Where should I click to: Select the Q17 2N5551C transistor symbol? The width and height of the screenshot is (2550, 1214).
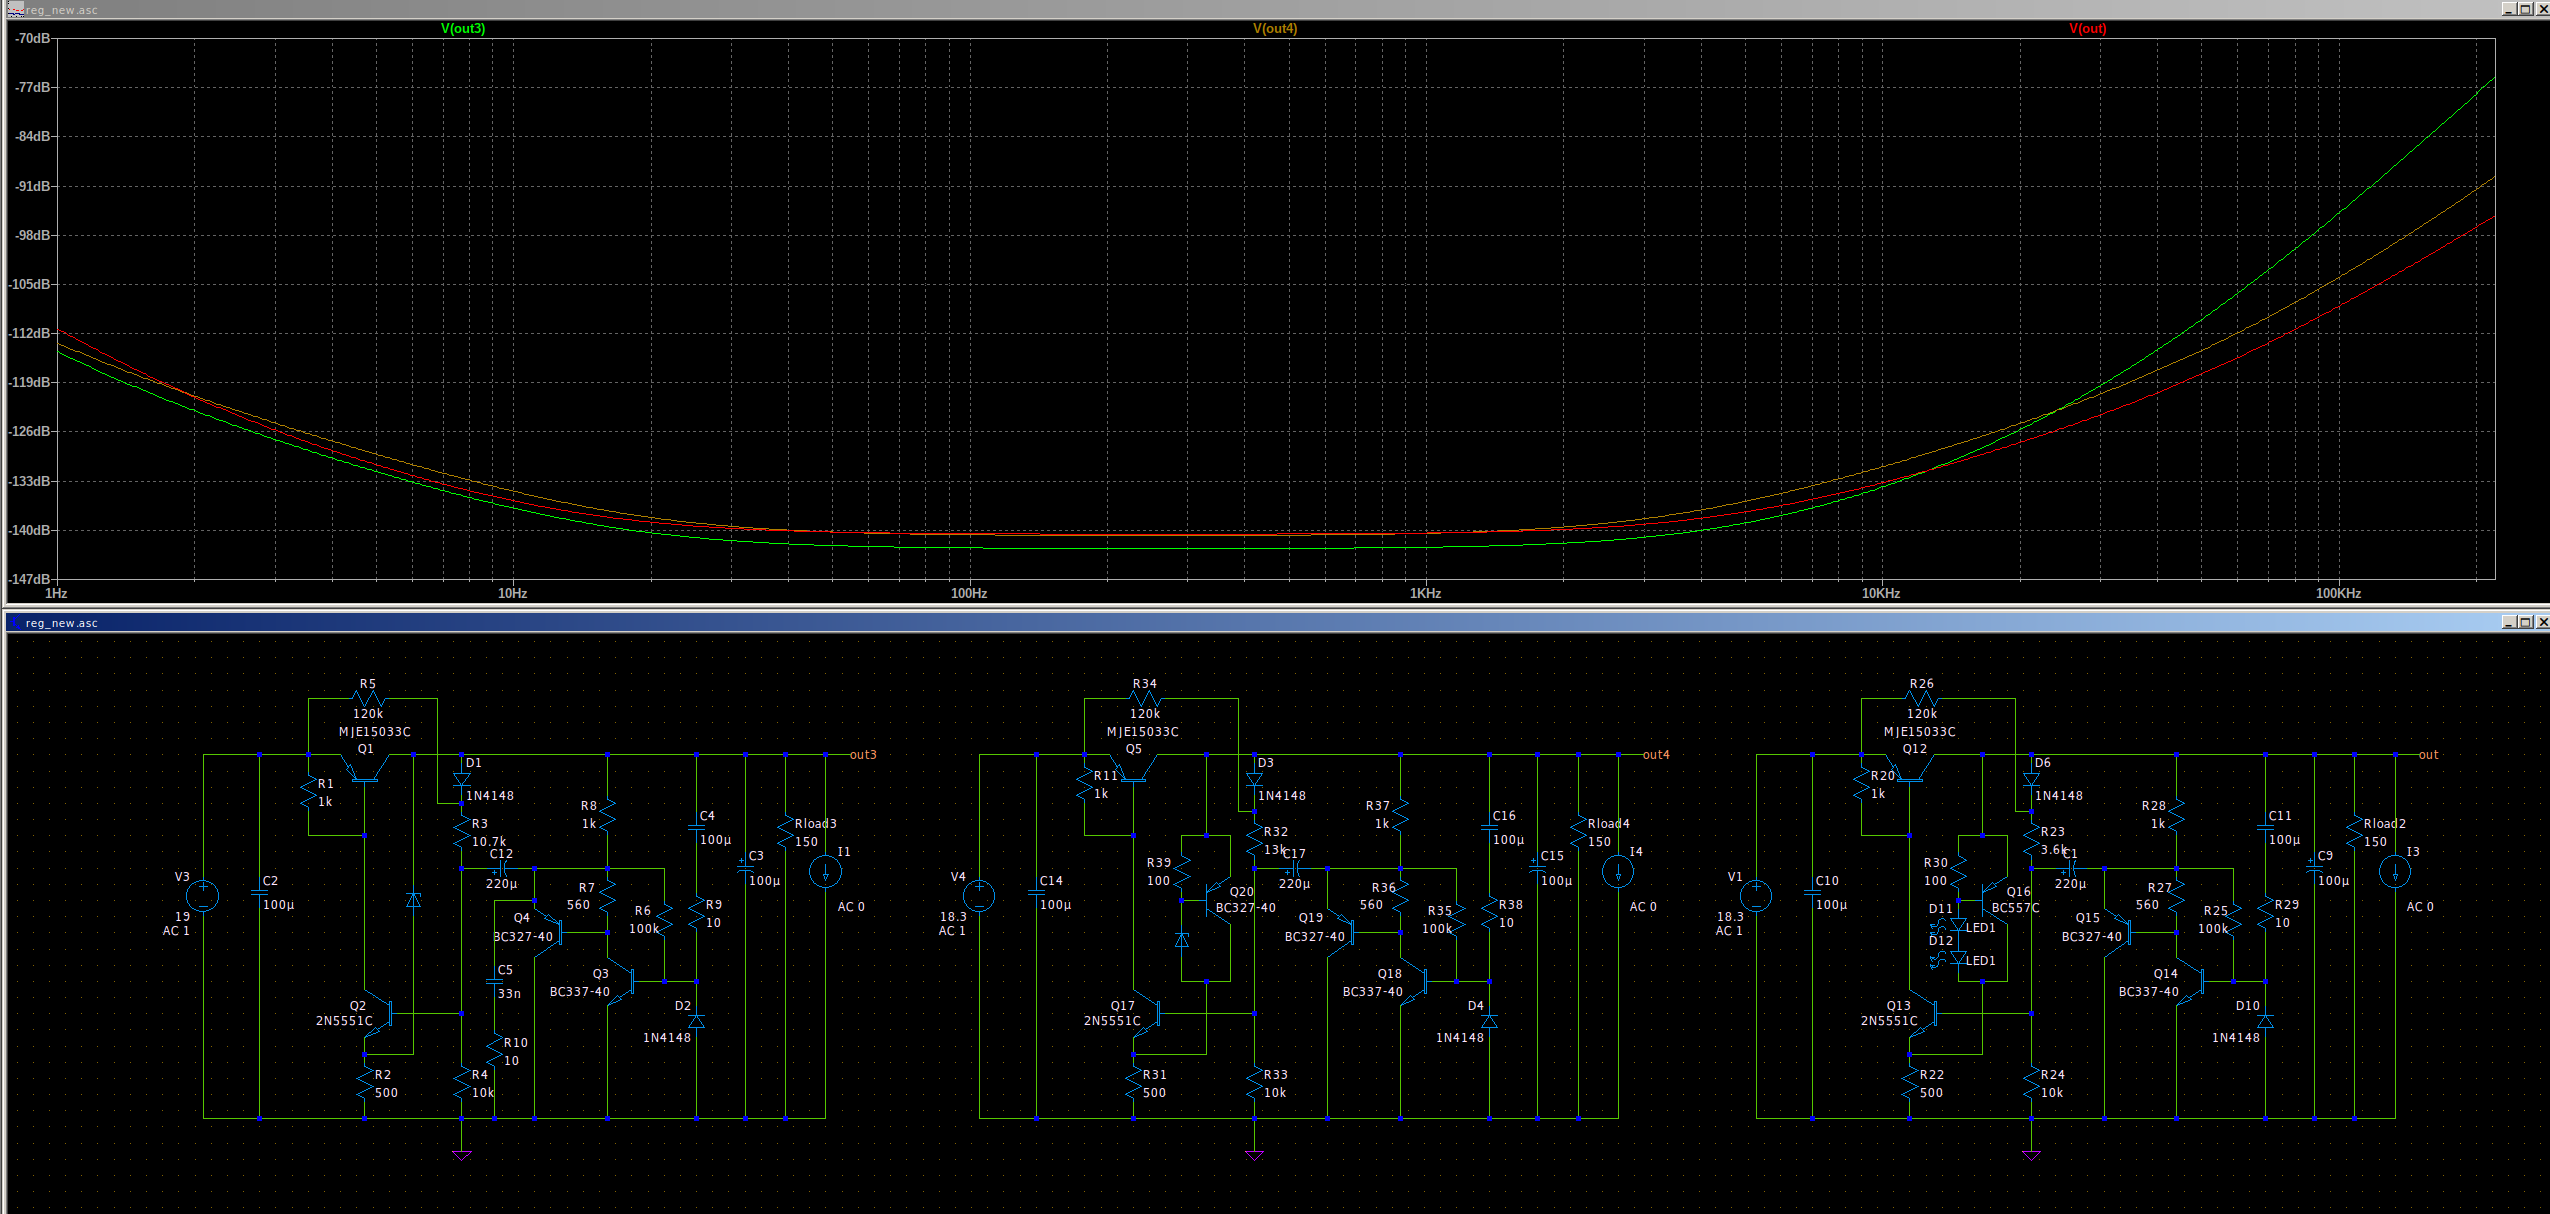[x=1146, y=1014]
